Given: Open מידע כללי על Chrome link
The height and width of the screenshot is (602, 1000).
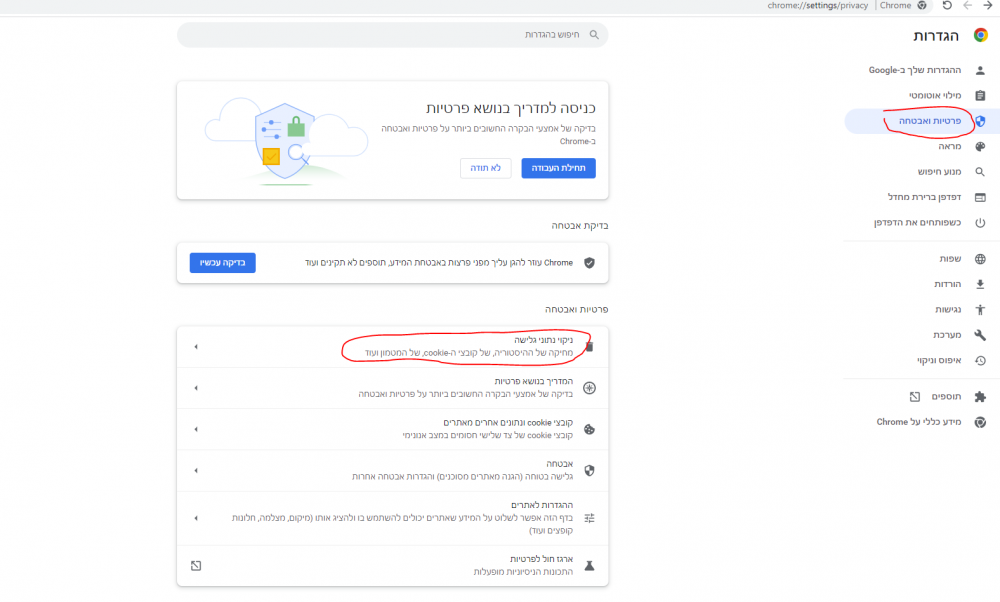Looking at the screenshot, I should [x=920, y=422].
